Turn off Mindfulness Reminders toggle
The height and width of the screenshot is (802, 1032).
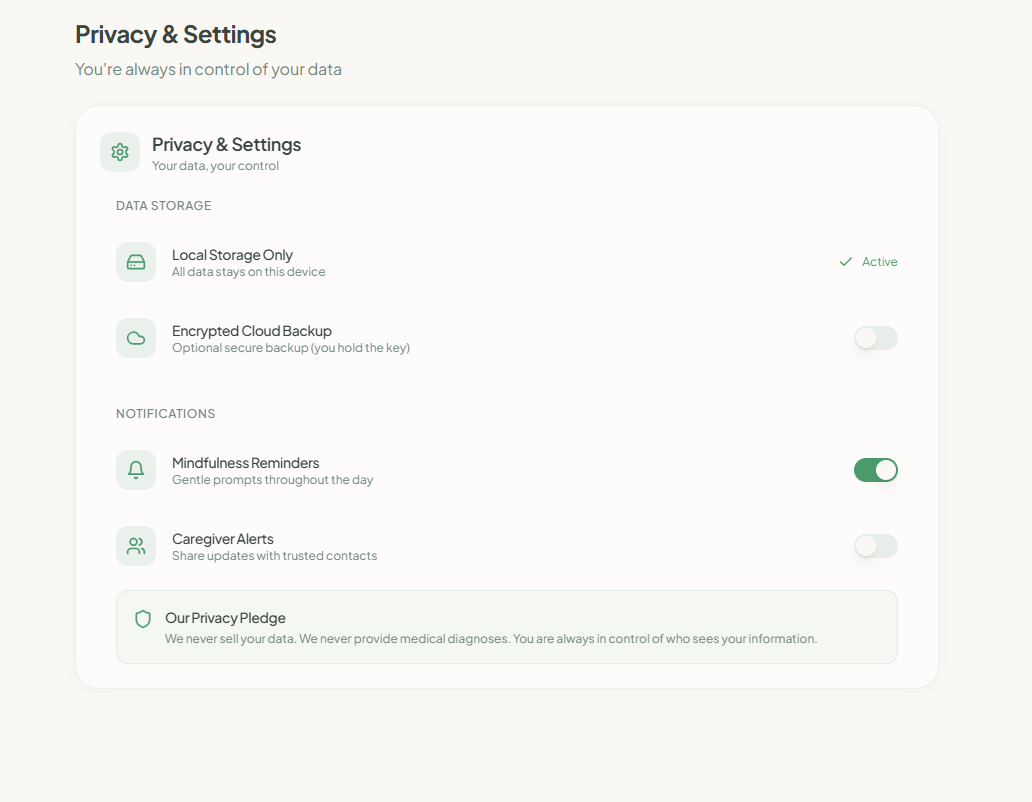(876, 470)
